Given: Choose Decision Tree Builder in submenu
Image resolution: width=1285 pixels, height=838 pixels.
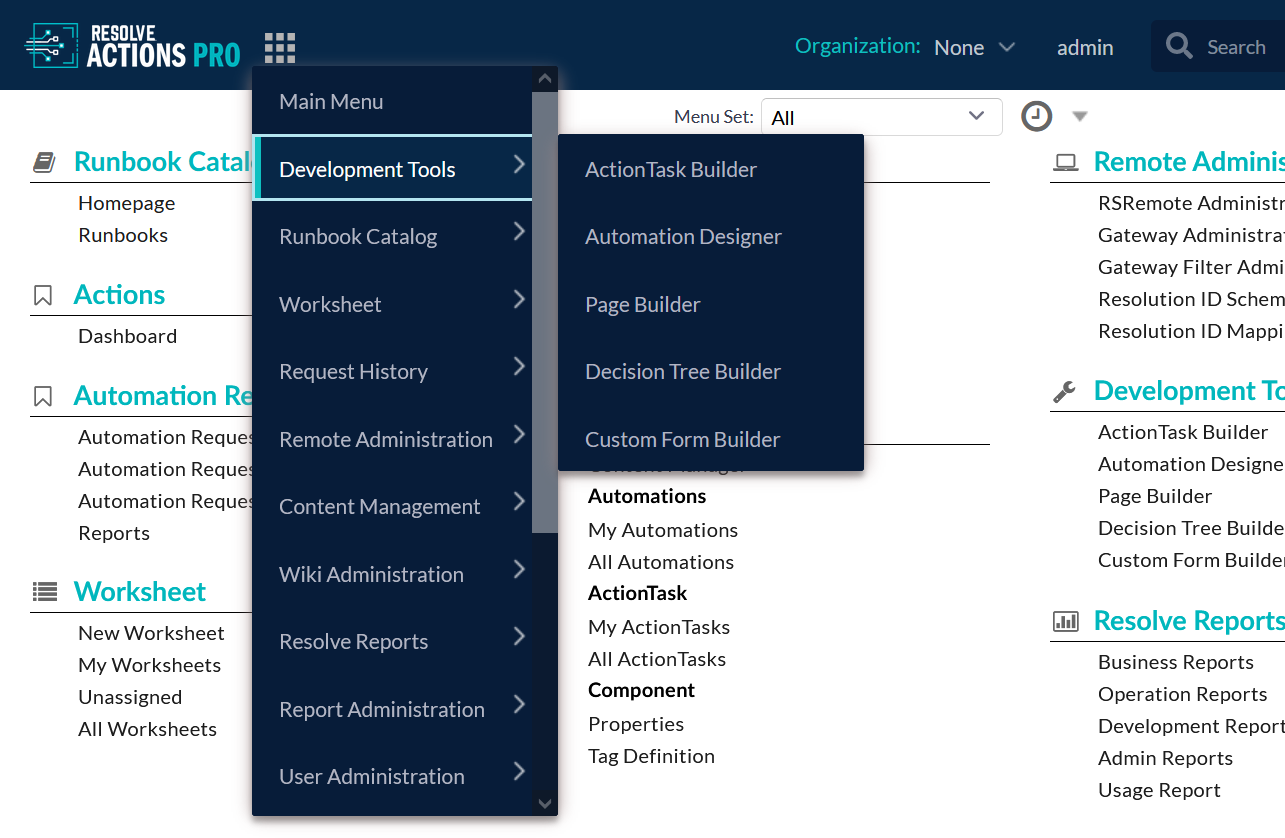Looking at the screenshot, I should pos(682,372).
